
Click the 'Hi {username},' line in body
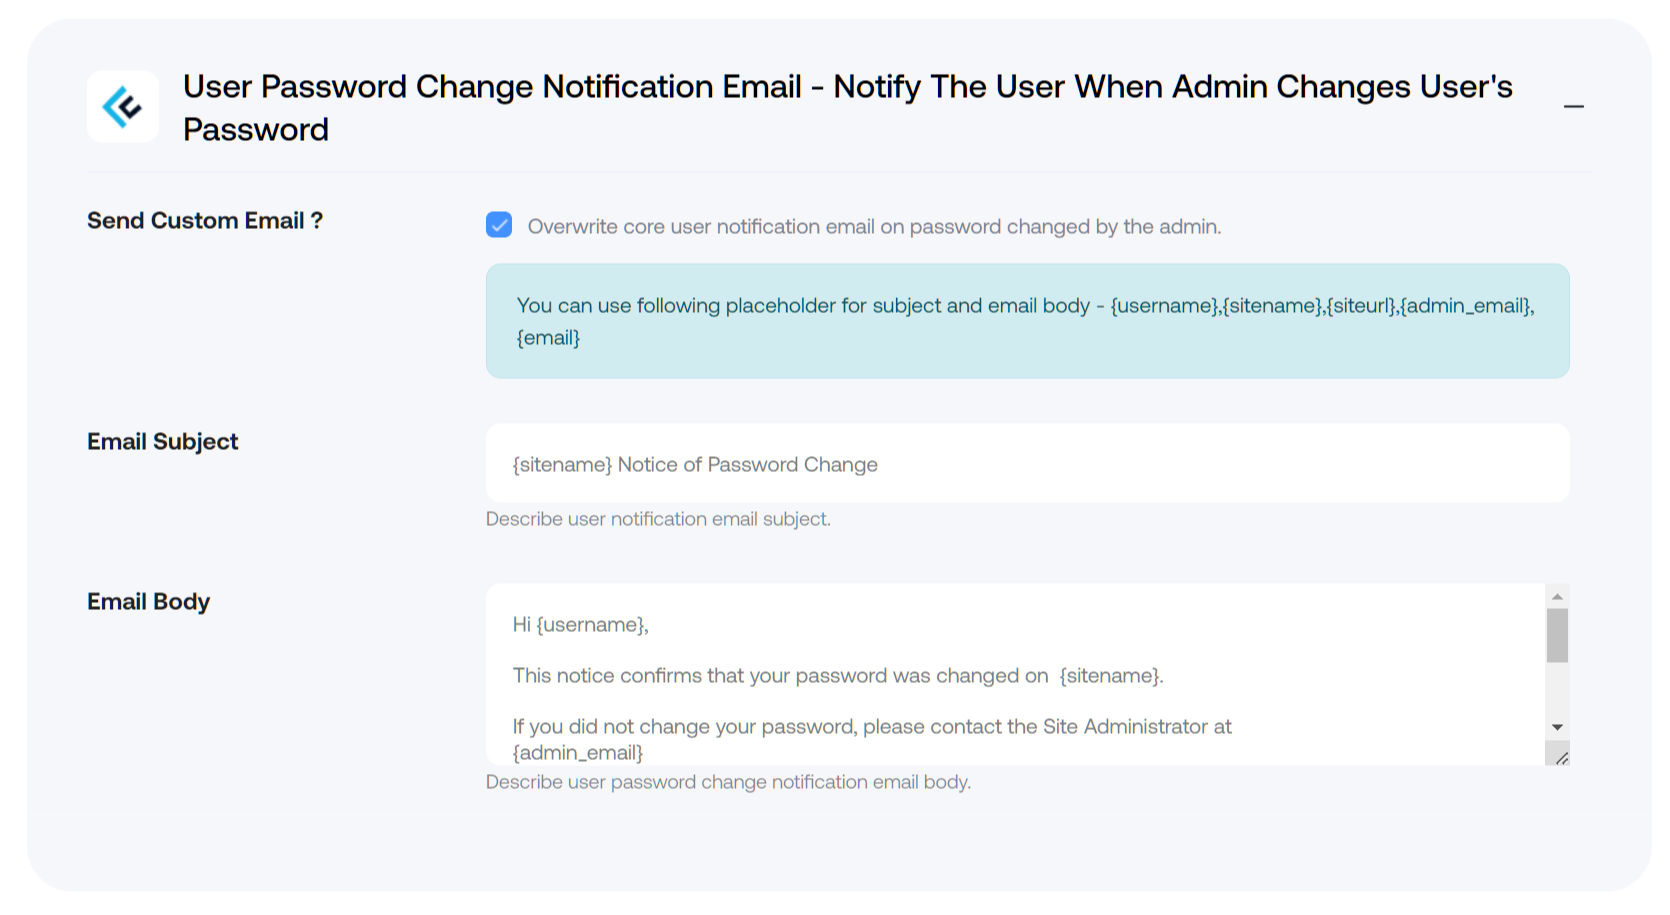click(x=581, y=625)
